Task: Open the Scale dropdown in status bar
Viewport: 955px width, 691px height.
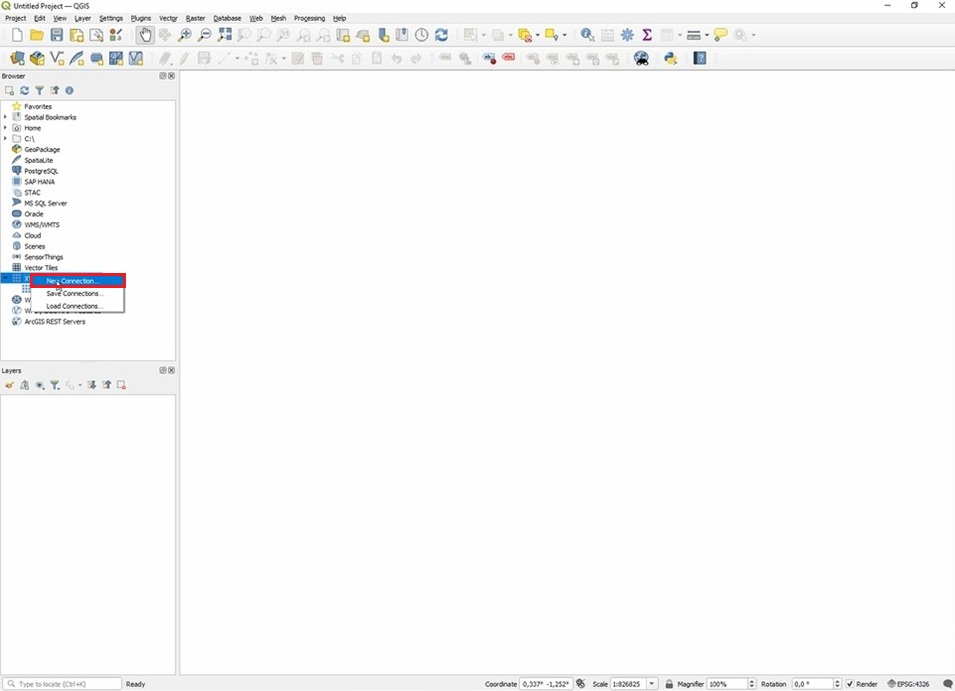Action: tap(652, 684)
